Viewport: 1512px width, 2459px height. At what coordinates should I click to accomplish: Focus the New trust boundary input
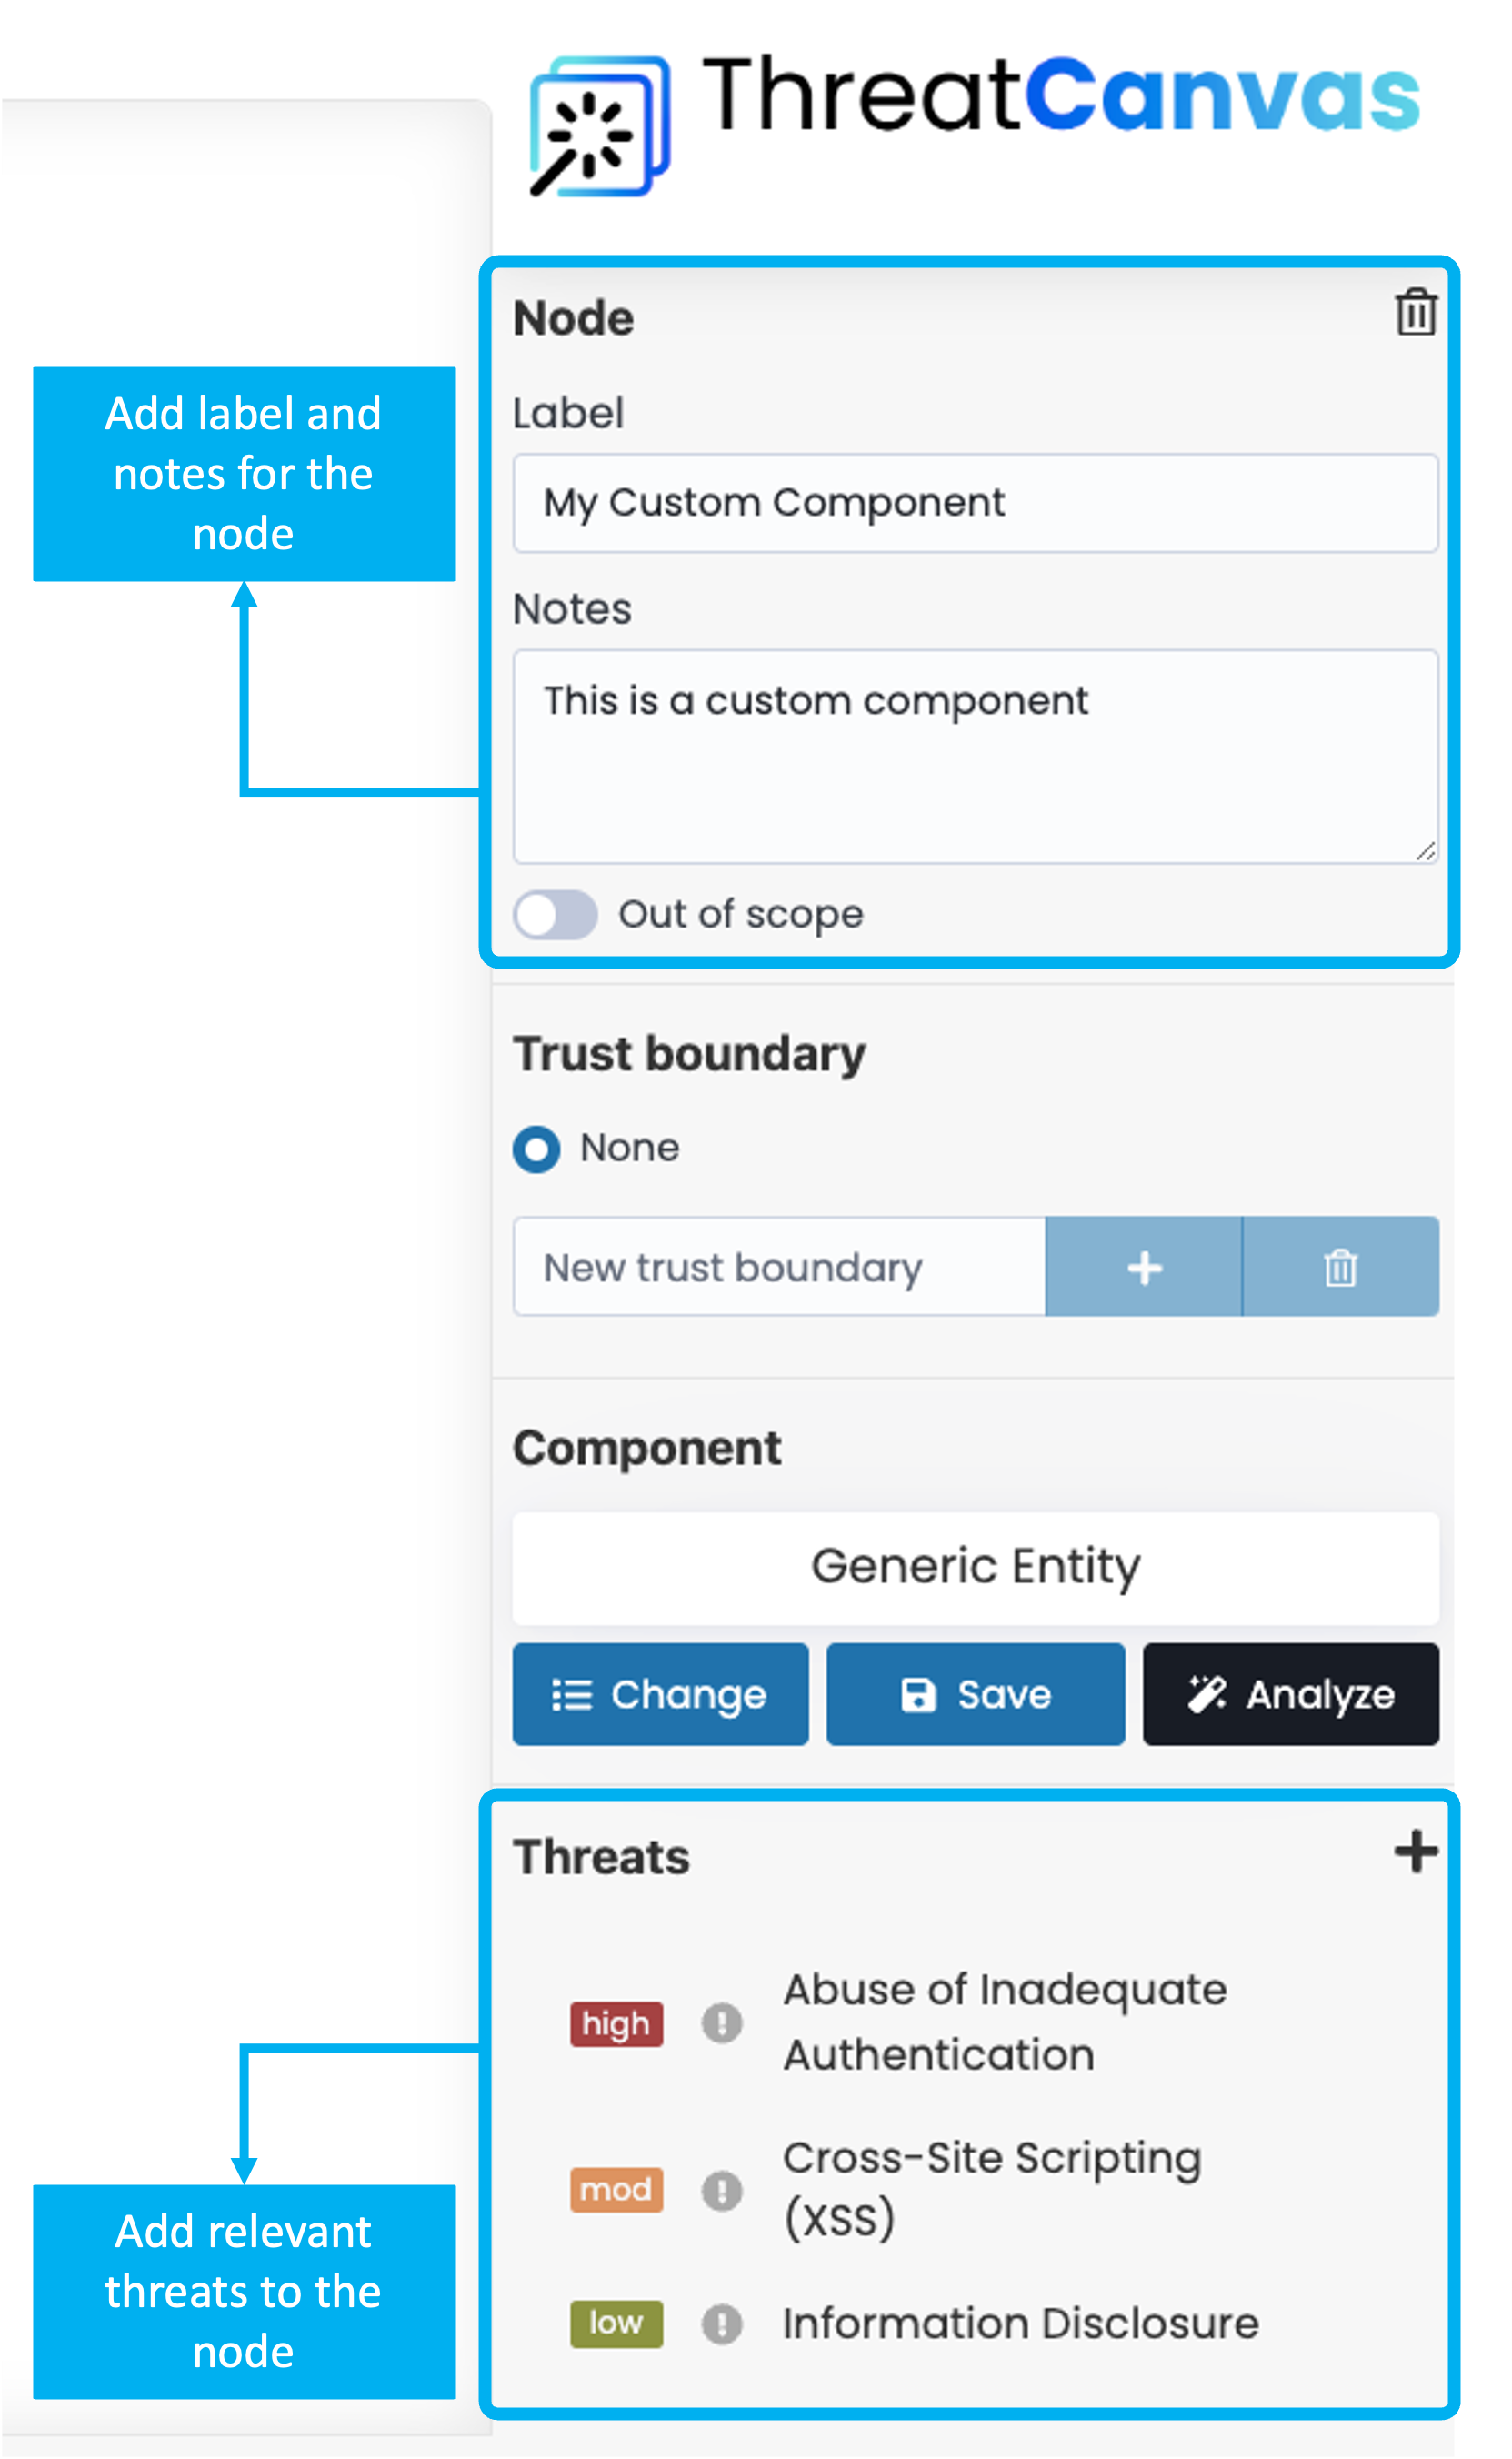pos(779,1267)
